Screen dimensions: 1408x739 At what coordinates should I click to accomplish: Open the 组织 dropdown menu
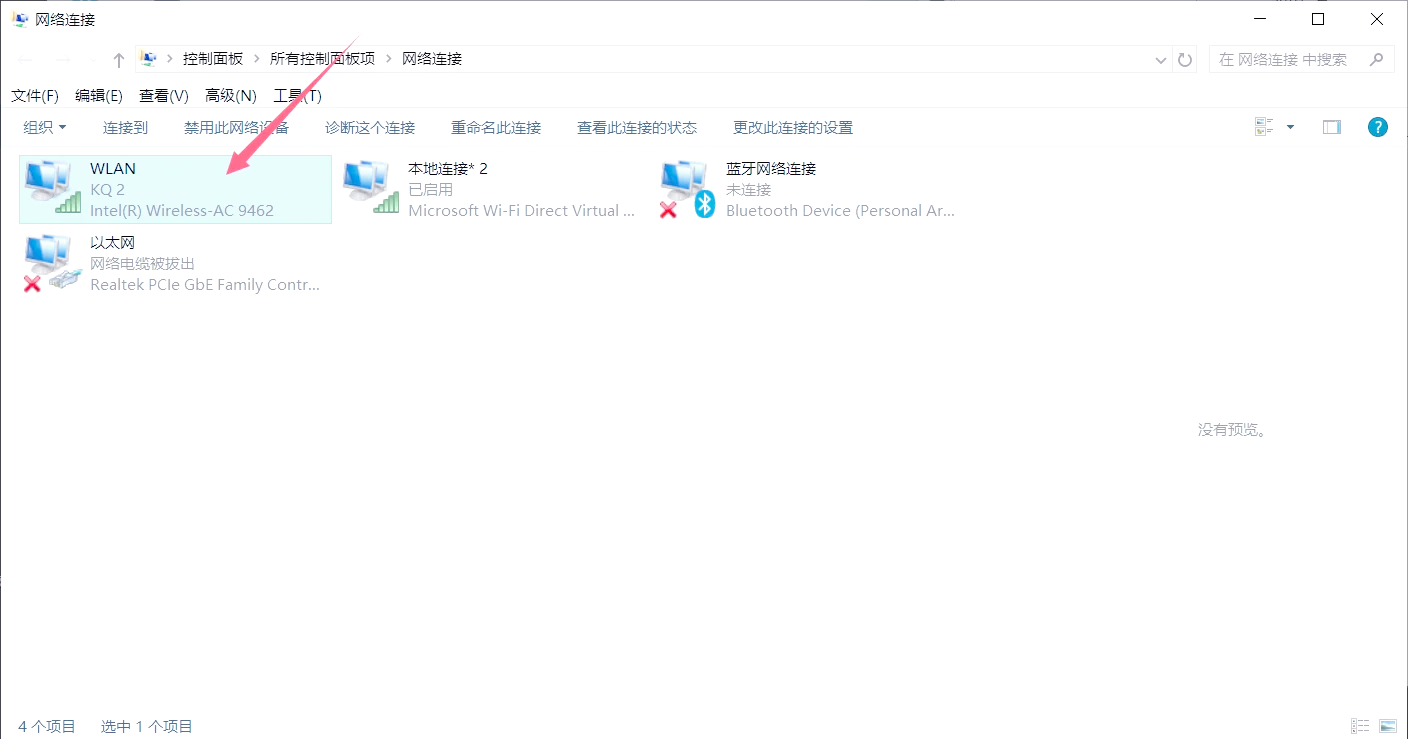[45, 127]
